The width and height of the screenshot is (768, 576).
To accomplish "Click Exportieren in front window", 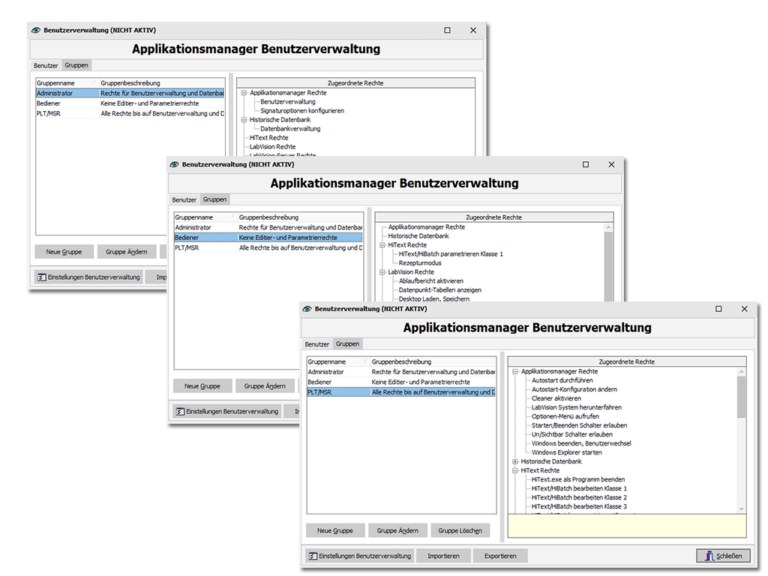I will pyautogui.click(x=500, y=556).
